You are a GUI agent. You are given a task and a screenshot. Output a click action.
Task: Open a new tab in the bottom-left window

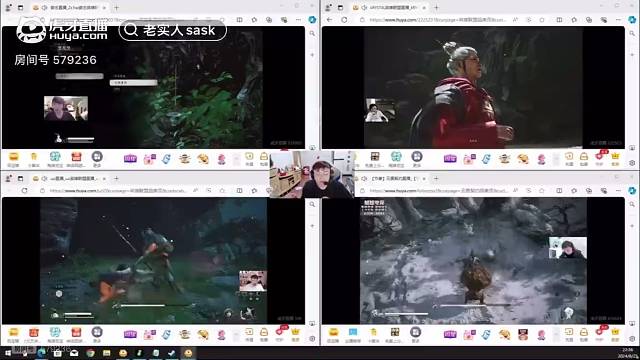116,179
